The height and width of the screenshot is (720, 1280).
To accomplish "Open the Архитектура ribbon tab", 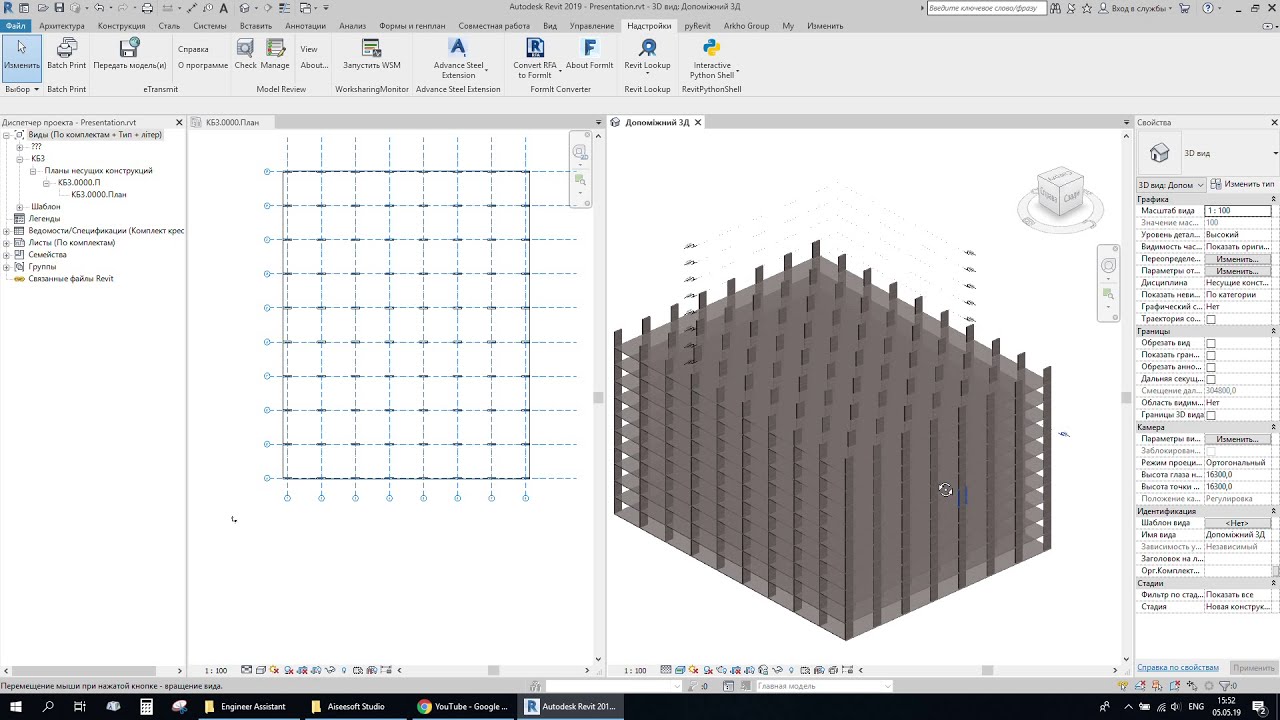I will (62, 26).
